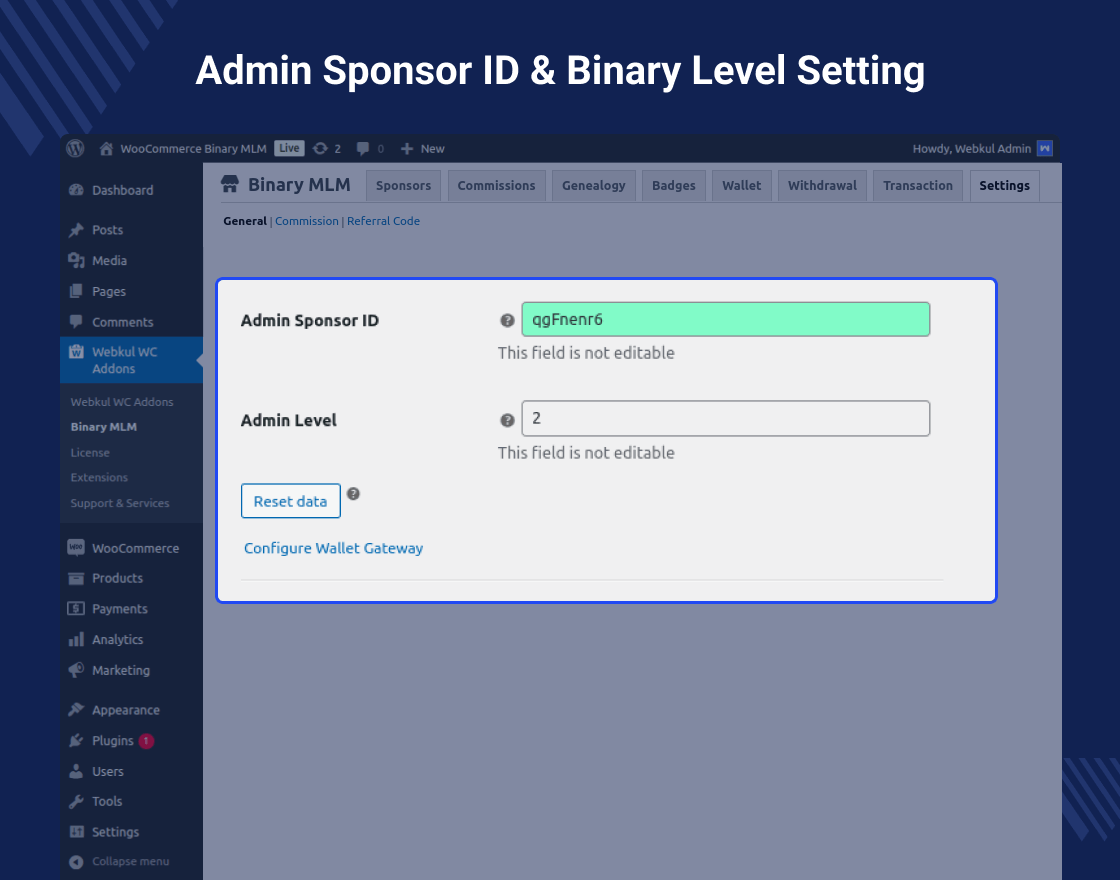Click the Reset data button
The width and height of the screenshot is (1120, 880).
[291, 501]
